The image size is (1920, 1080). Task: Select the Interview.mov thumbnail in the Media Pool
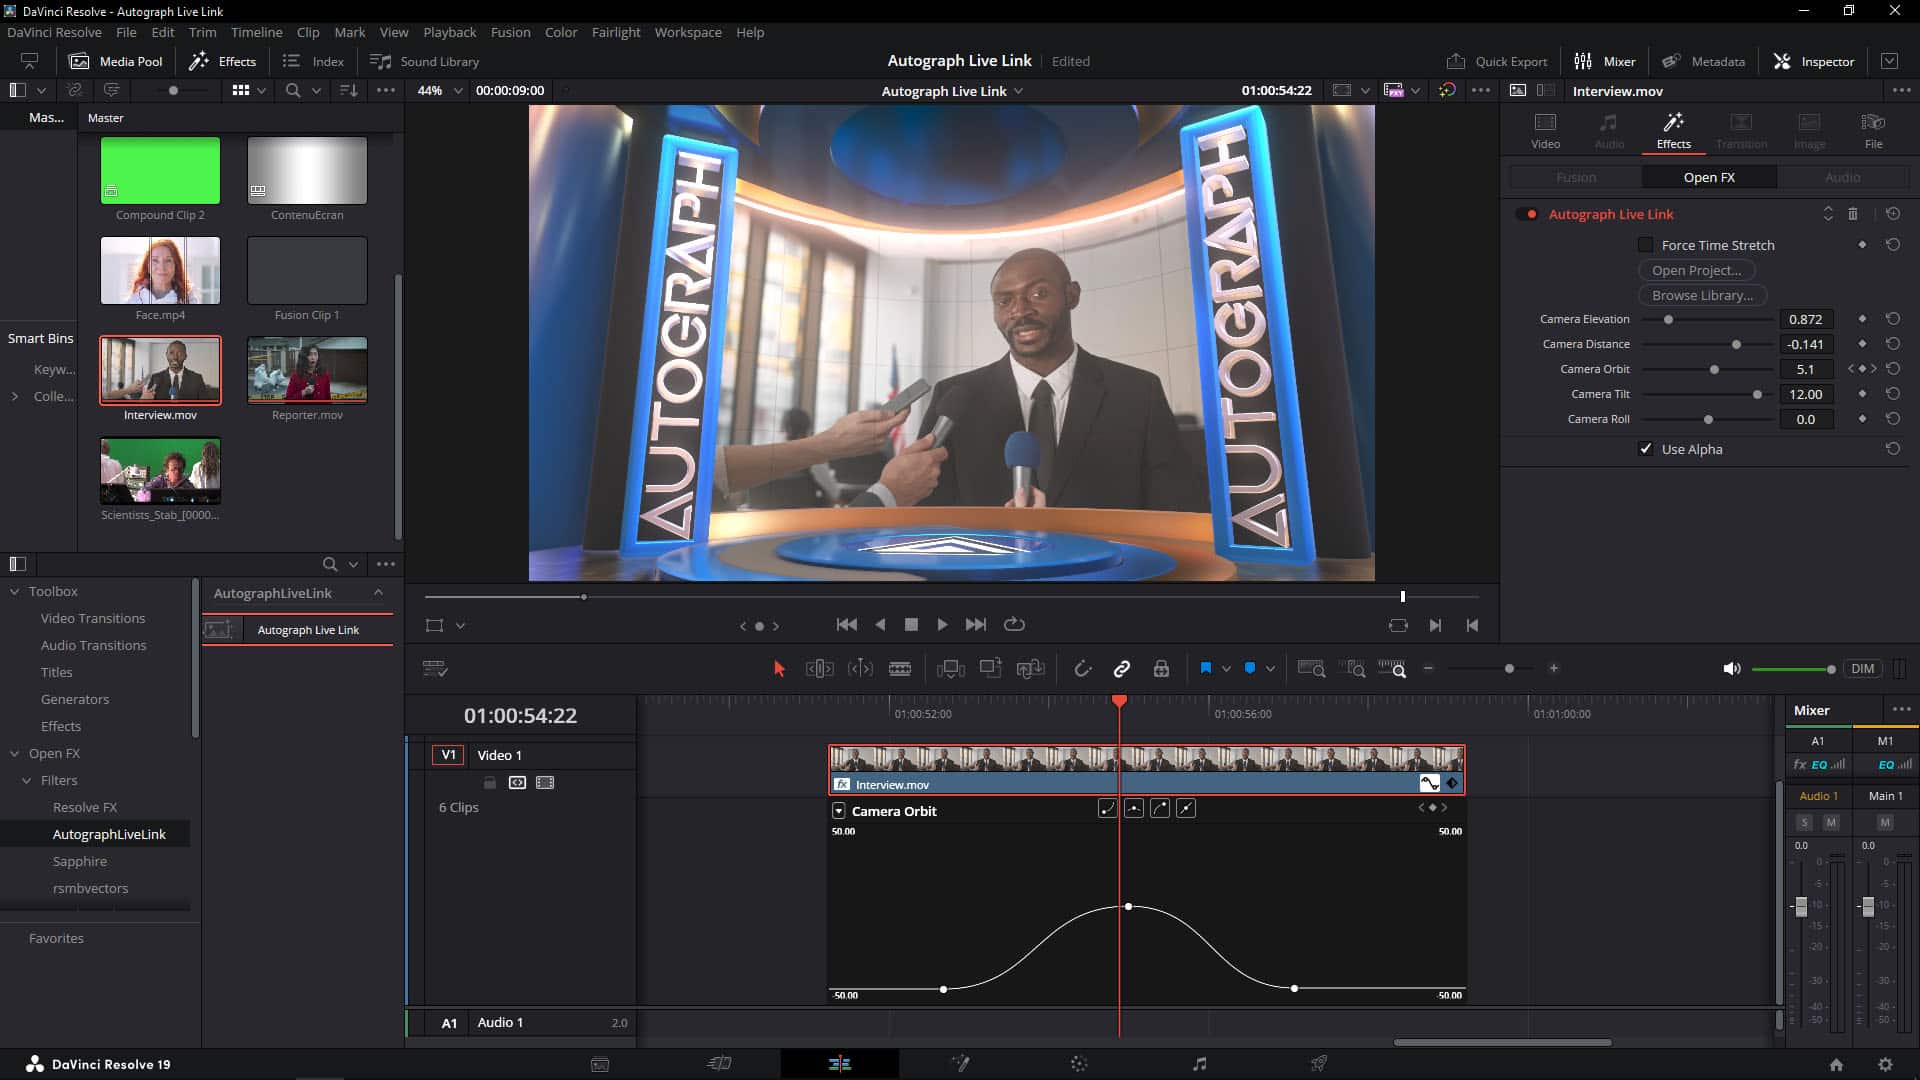pyautogui.click(x=160, y=369)
